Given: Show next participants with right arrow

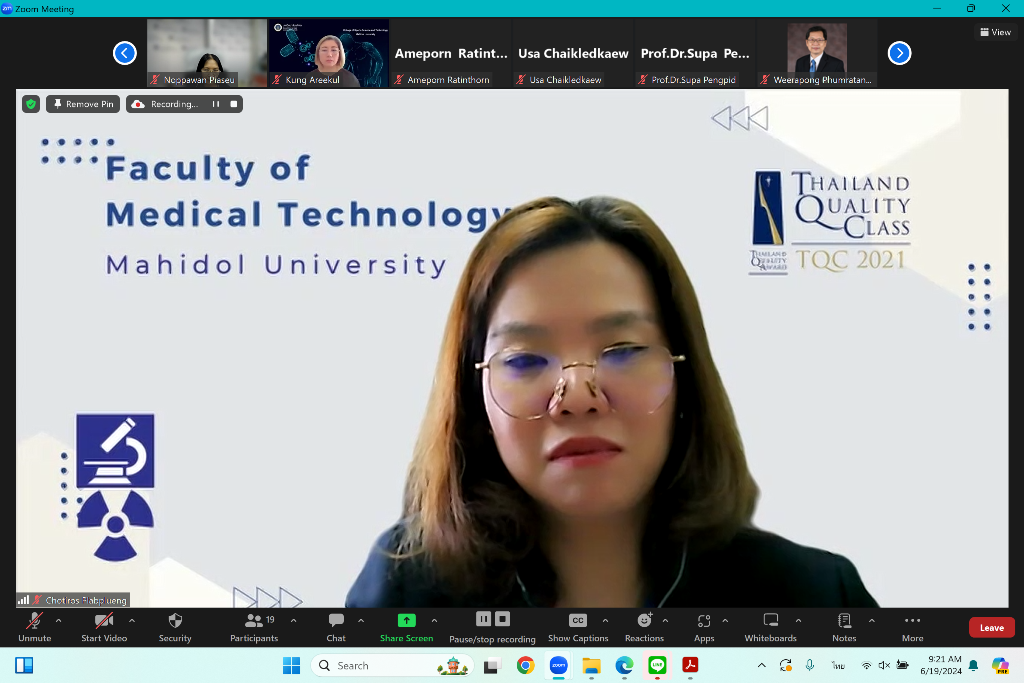Looking at the screenshot, I should click(x=899, y=53).
